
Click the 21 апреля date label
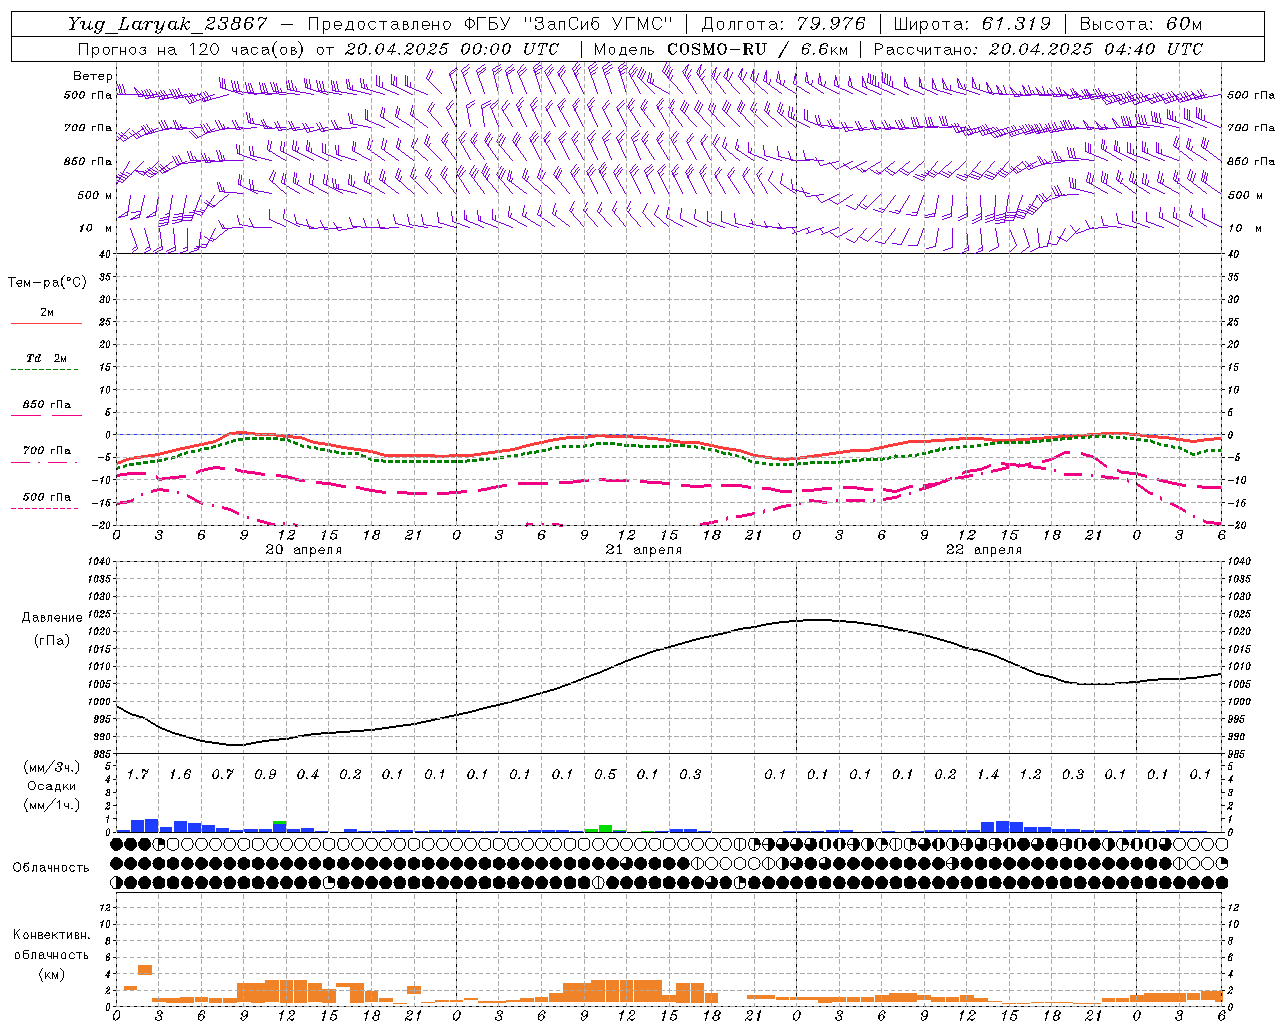pyautogui.click(x=643, y=550)
